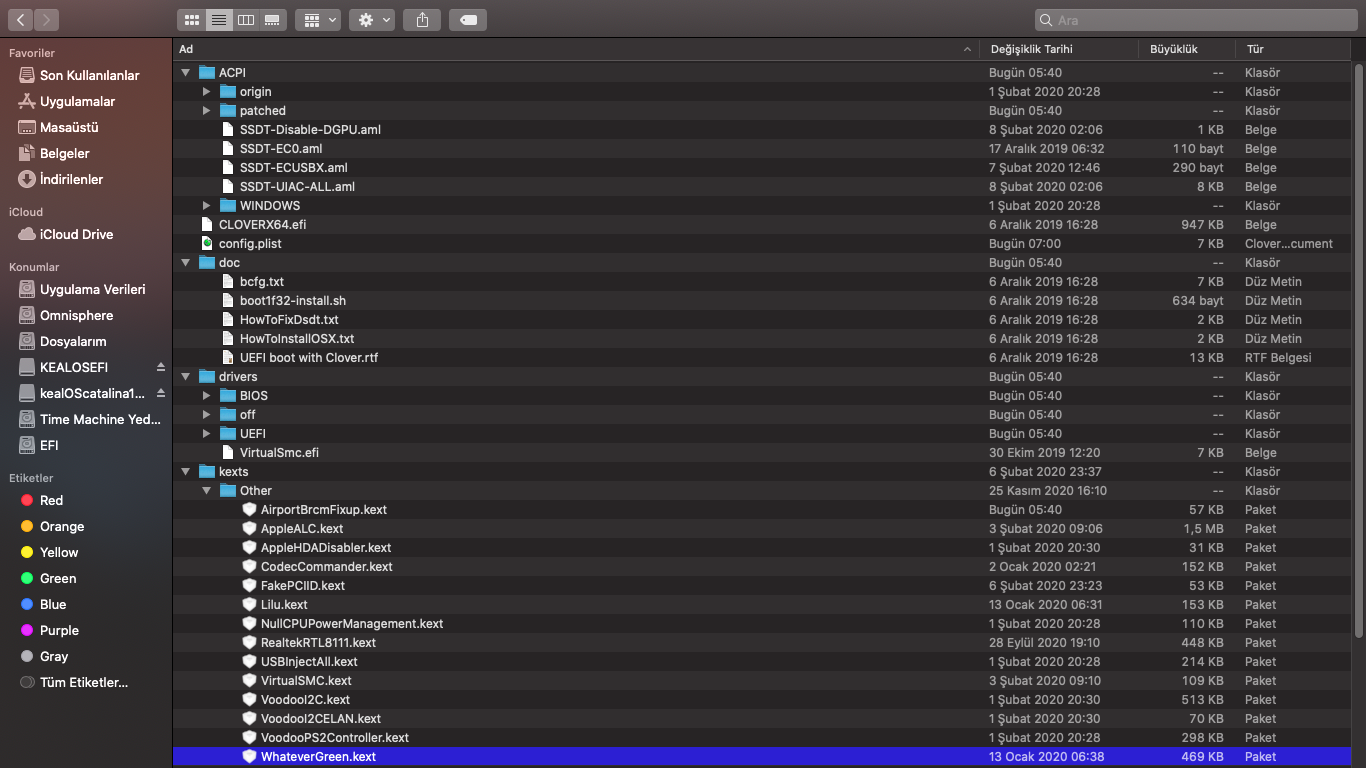The height and width of the screenshot is (768, 1366).
Task: Switch to column view mode
Action: 246,20
